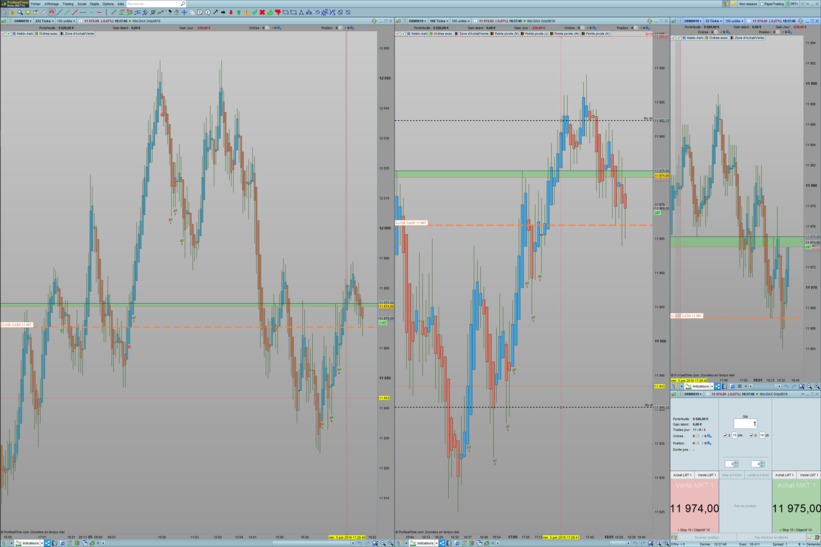
Task: Open the Aide menu
Action: click(x=120, y=4)
